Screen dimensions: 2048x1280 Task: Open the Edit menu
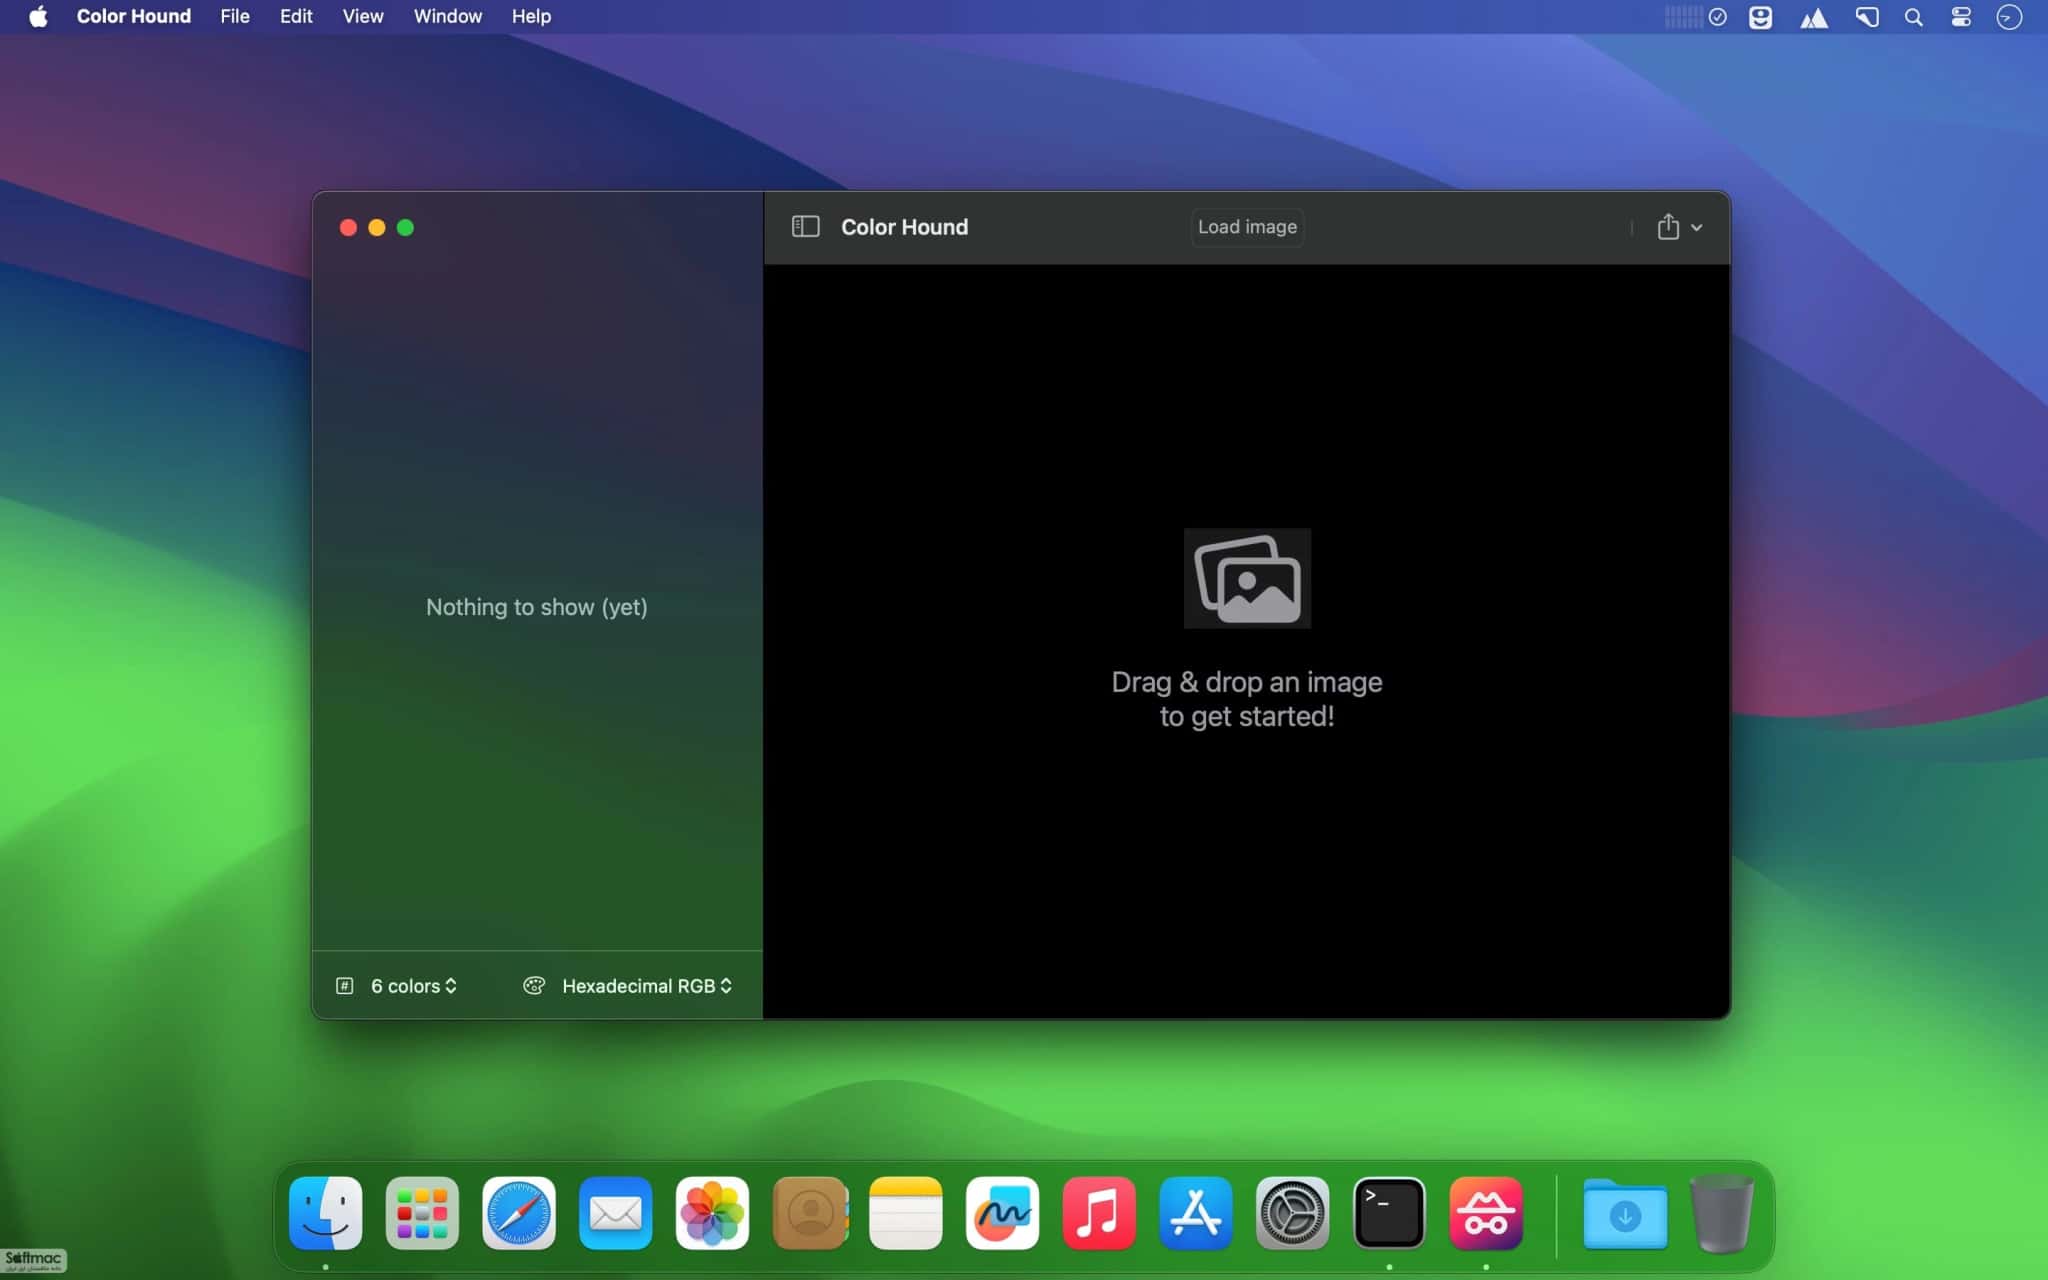pos(296,16)
